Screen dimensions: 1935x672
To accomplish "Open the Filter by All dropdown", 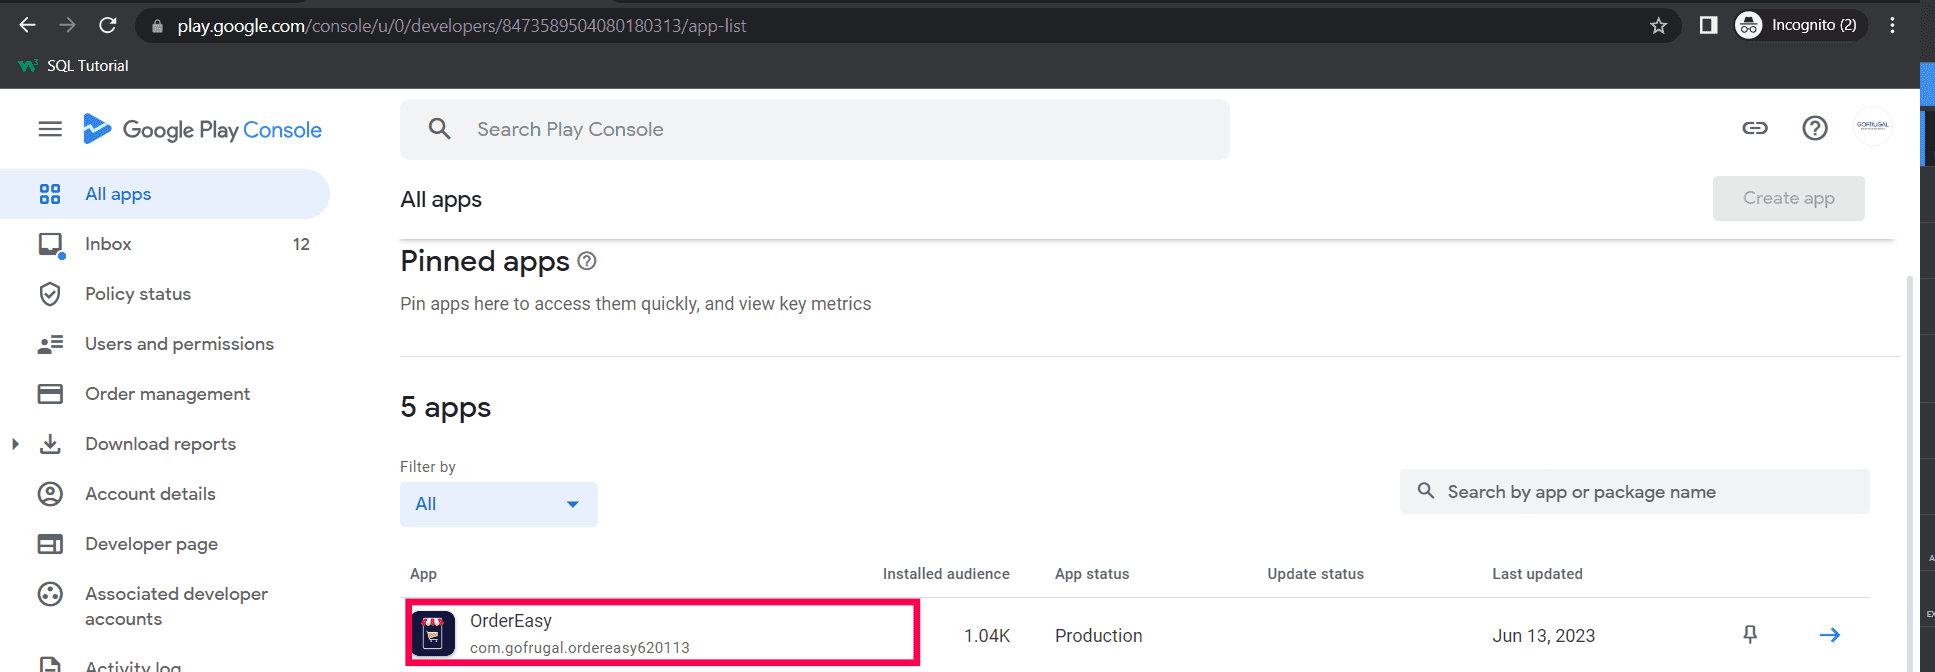I will click(498, 504).
